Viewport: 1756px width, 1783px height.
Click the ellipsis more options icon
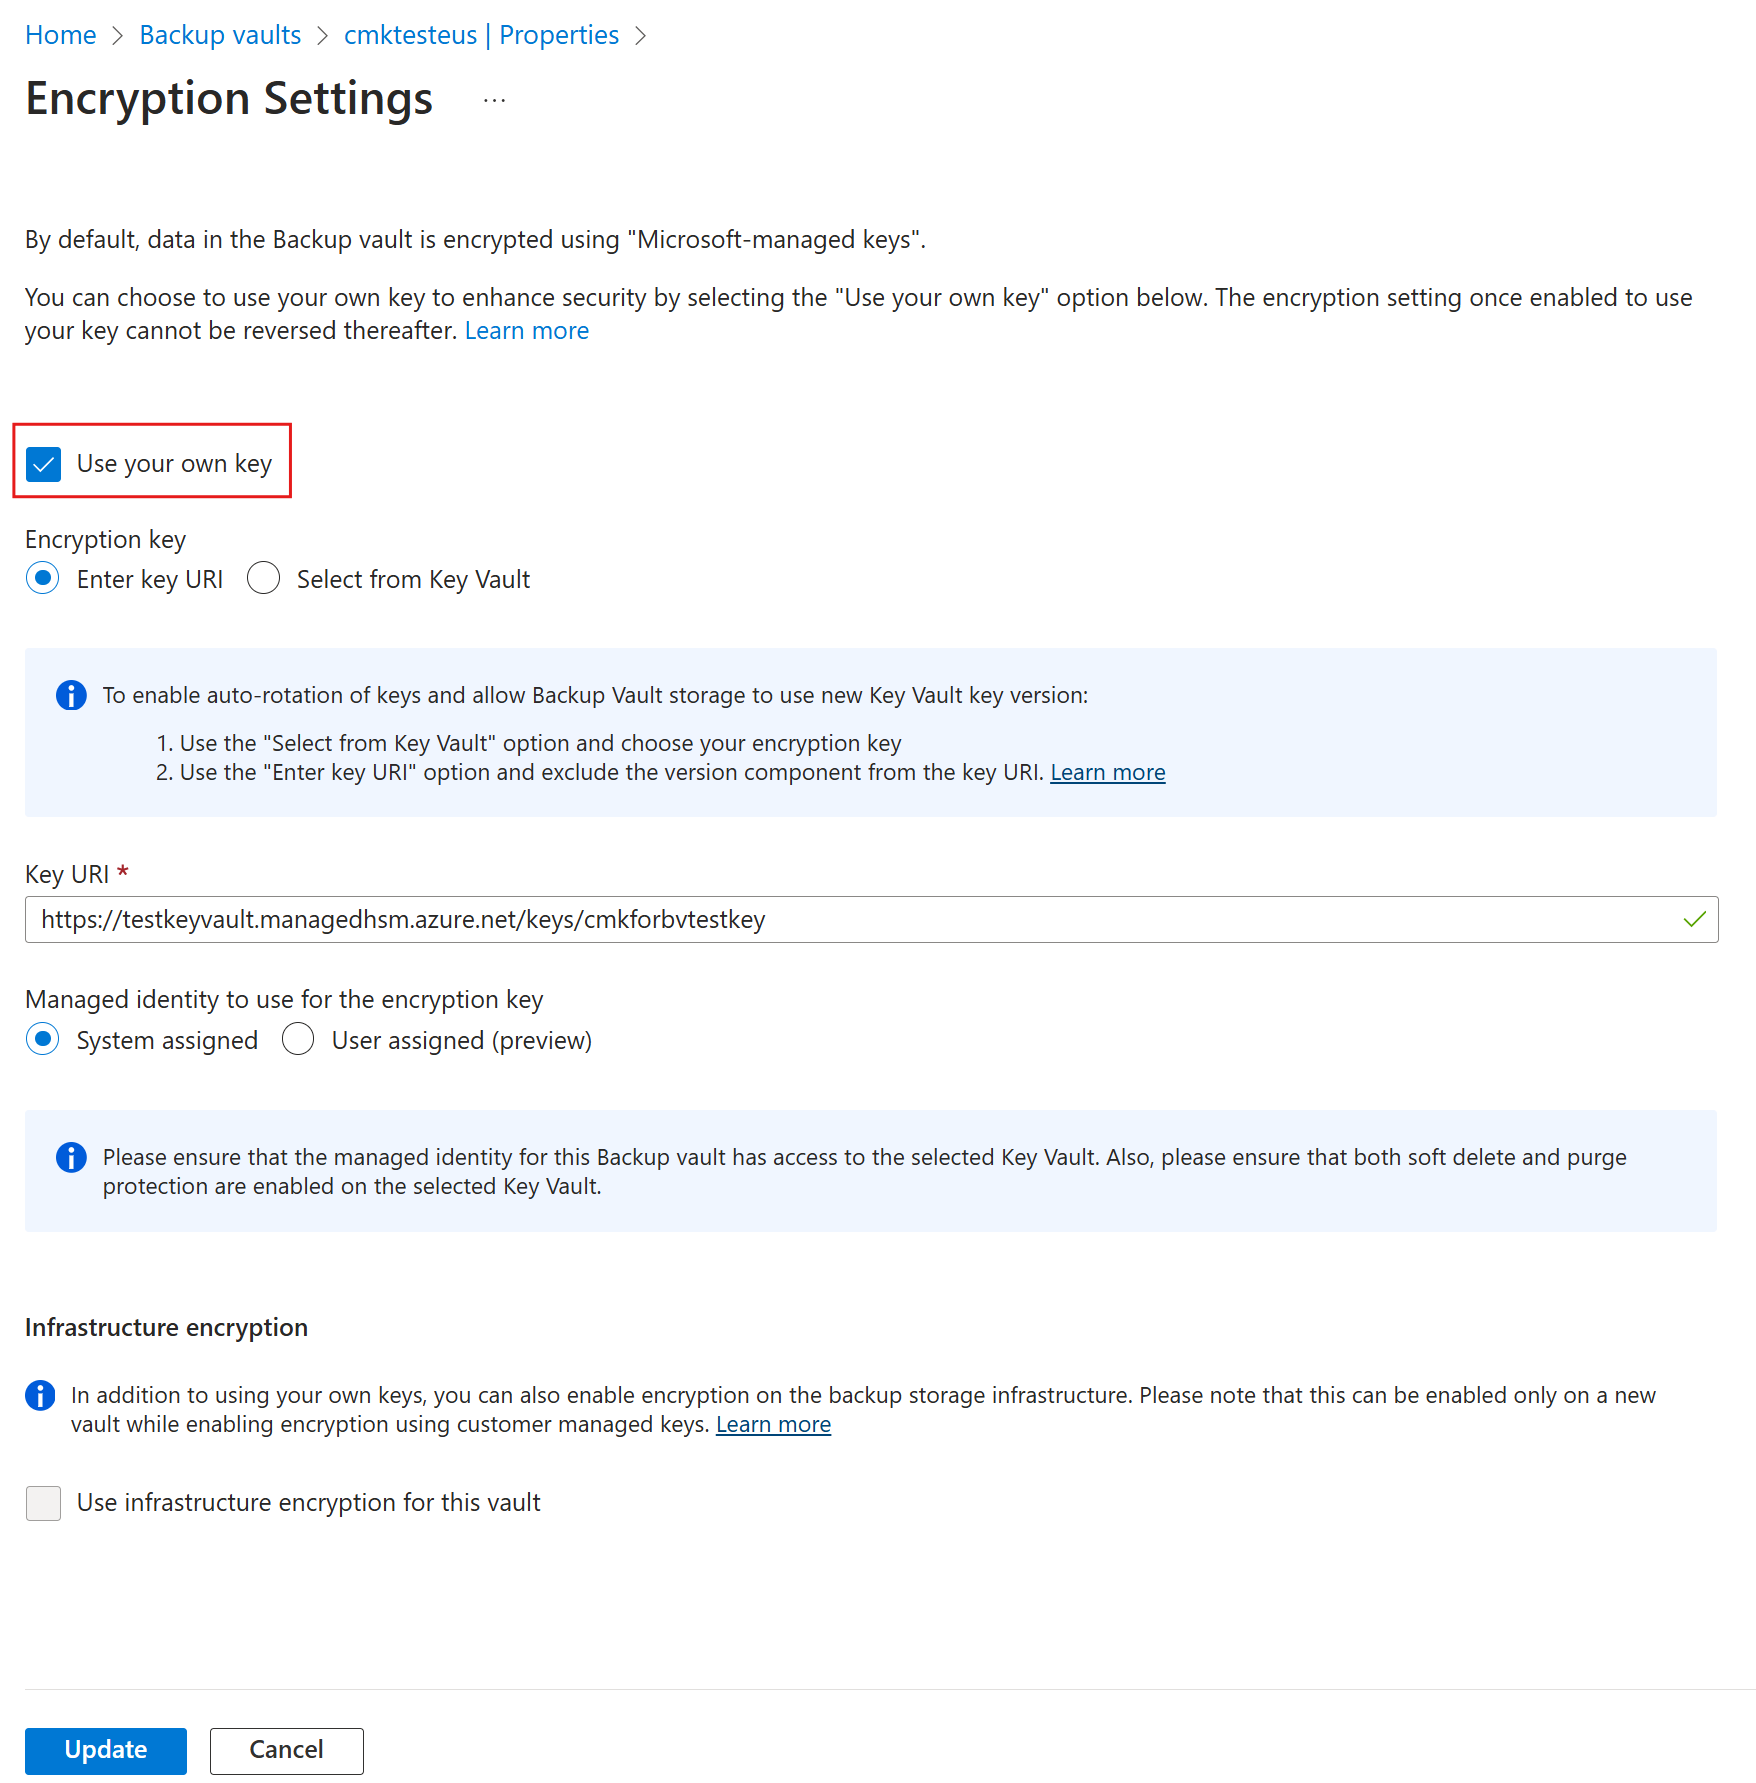pos(494,100)
